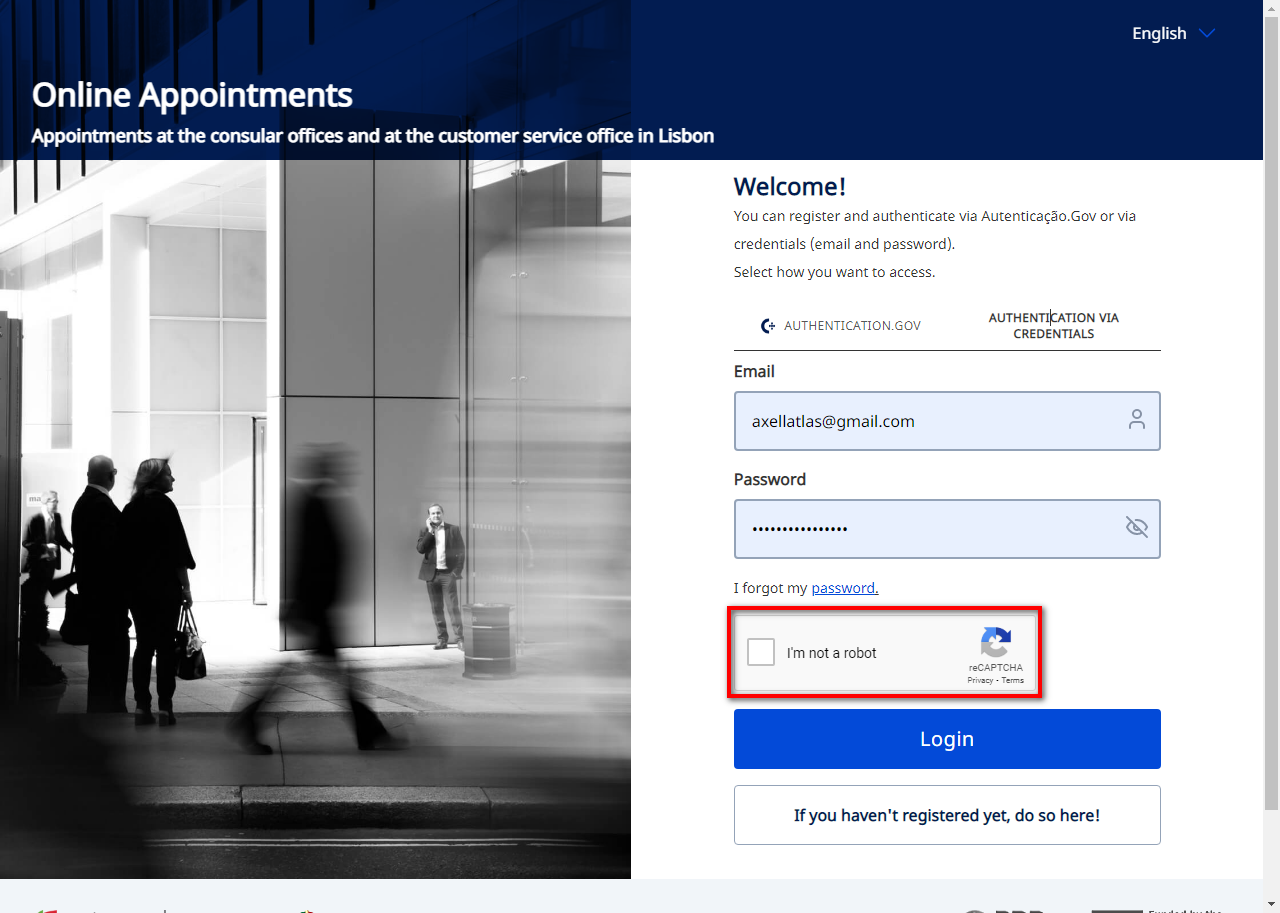Click the chevron arrow beside English

tap(1206, 33)
